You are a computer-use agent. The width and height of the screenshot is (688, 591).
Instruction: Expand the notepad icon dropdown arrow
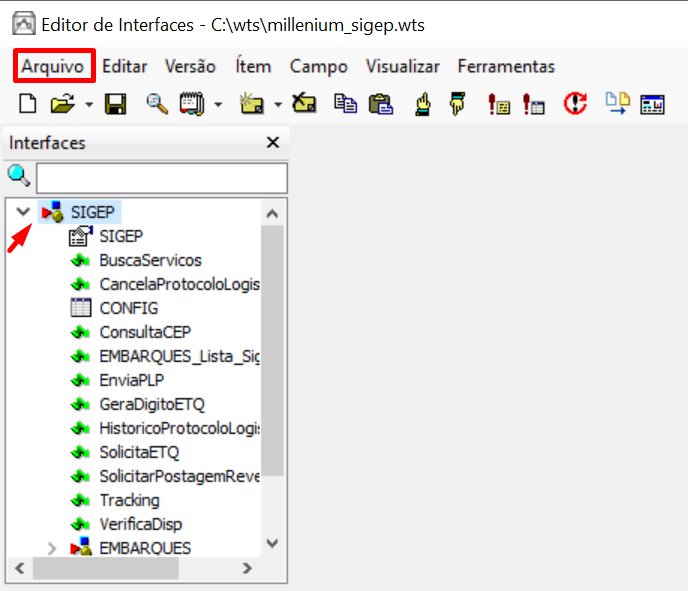click(x=218, y=104)
